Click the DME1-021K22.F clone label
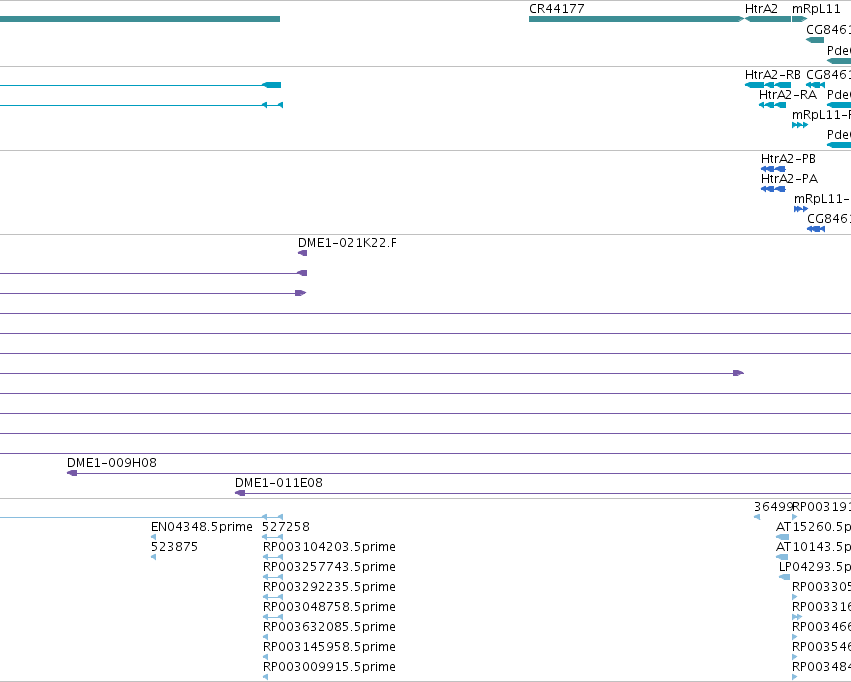Image resolution: width=851 pixels, height=682 pixels. pos(347,243)
